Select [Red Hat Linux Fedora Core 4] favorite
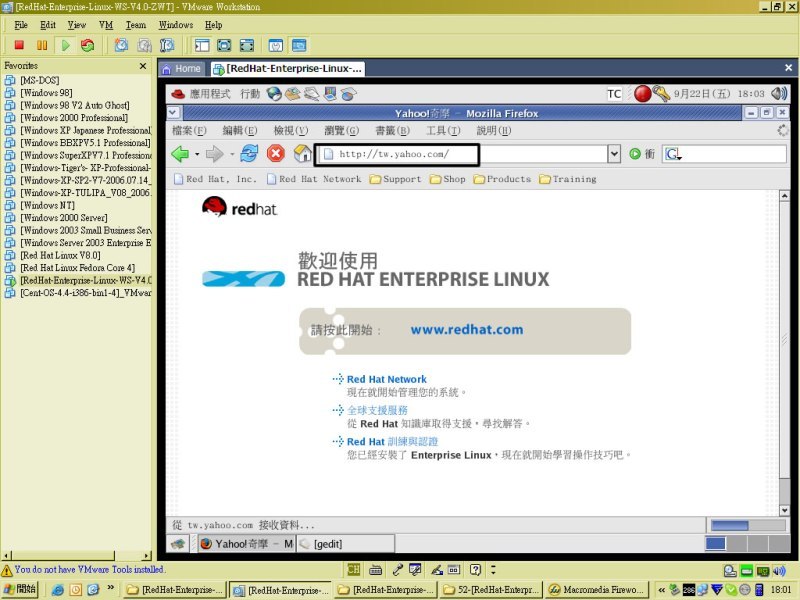800x600 pixels. (77, 268)
